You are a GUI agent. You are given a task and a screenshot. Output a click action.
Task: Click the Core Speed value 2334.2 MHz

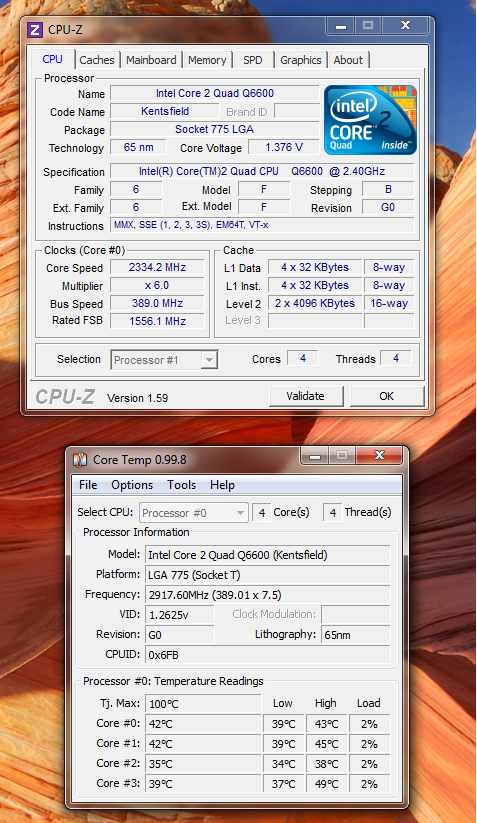[x=157, y=268]
